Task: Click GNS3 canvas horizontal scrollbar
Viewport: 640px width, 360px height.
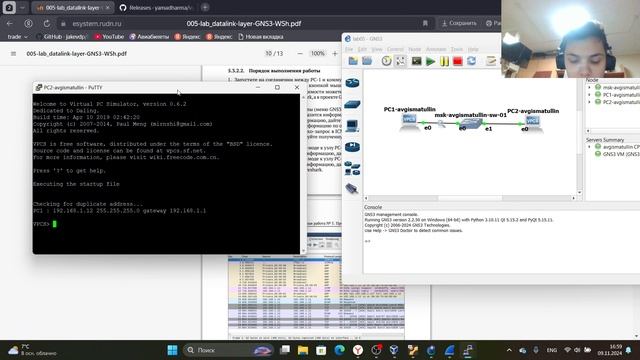Action: point(470,198)
